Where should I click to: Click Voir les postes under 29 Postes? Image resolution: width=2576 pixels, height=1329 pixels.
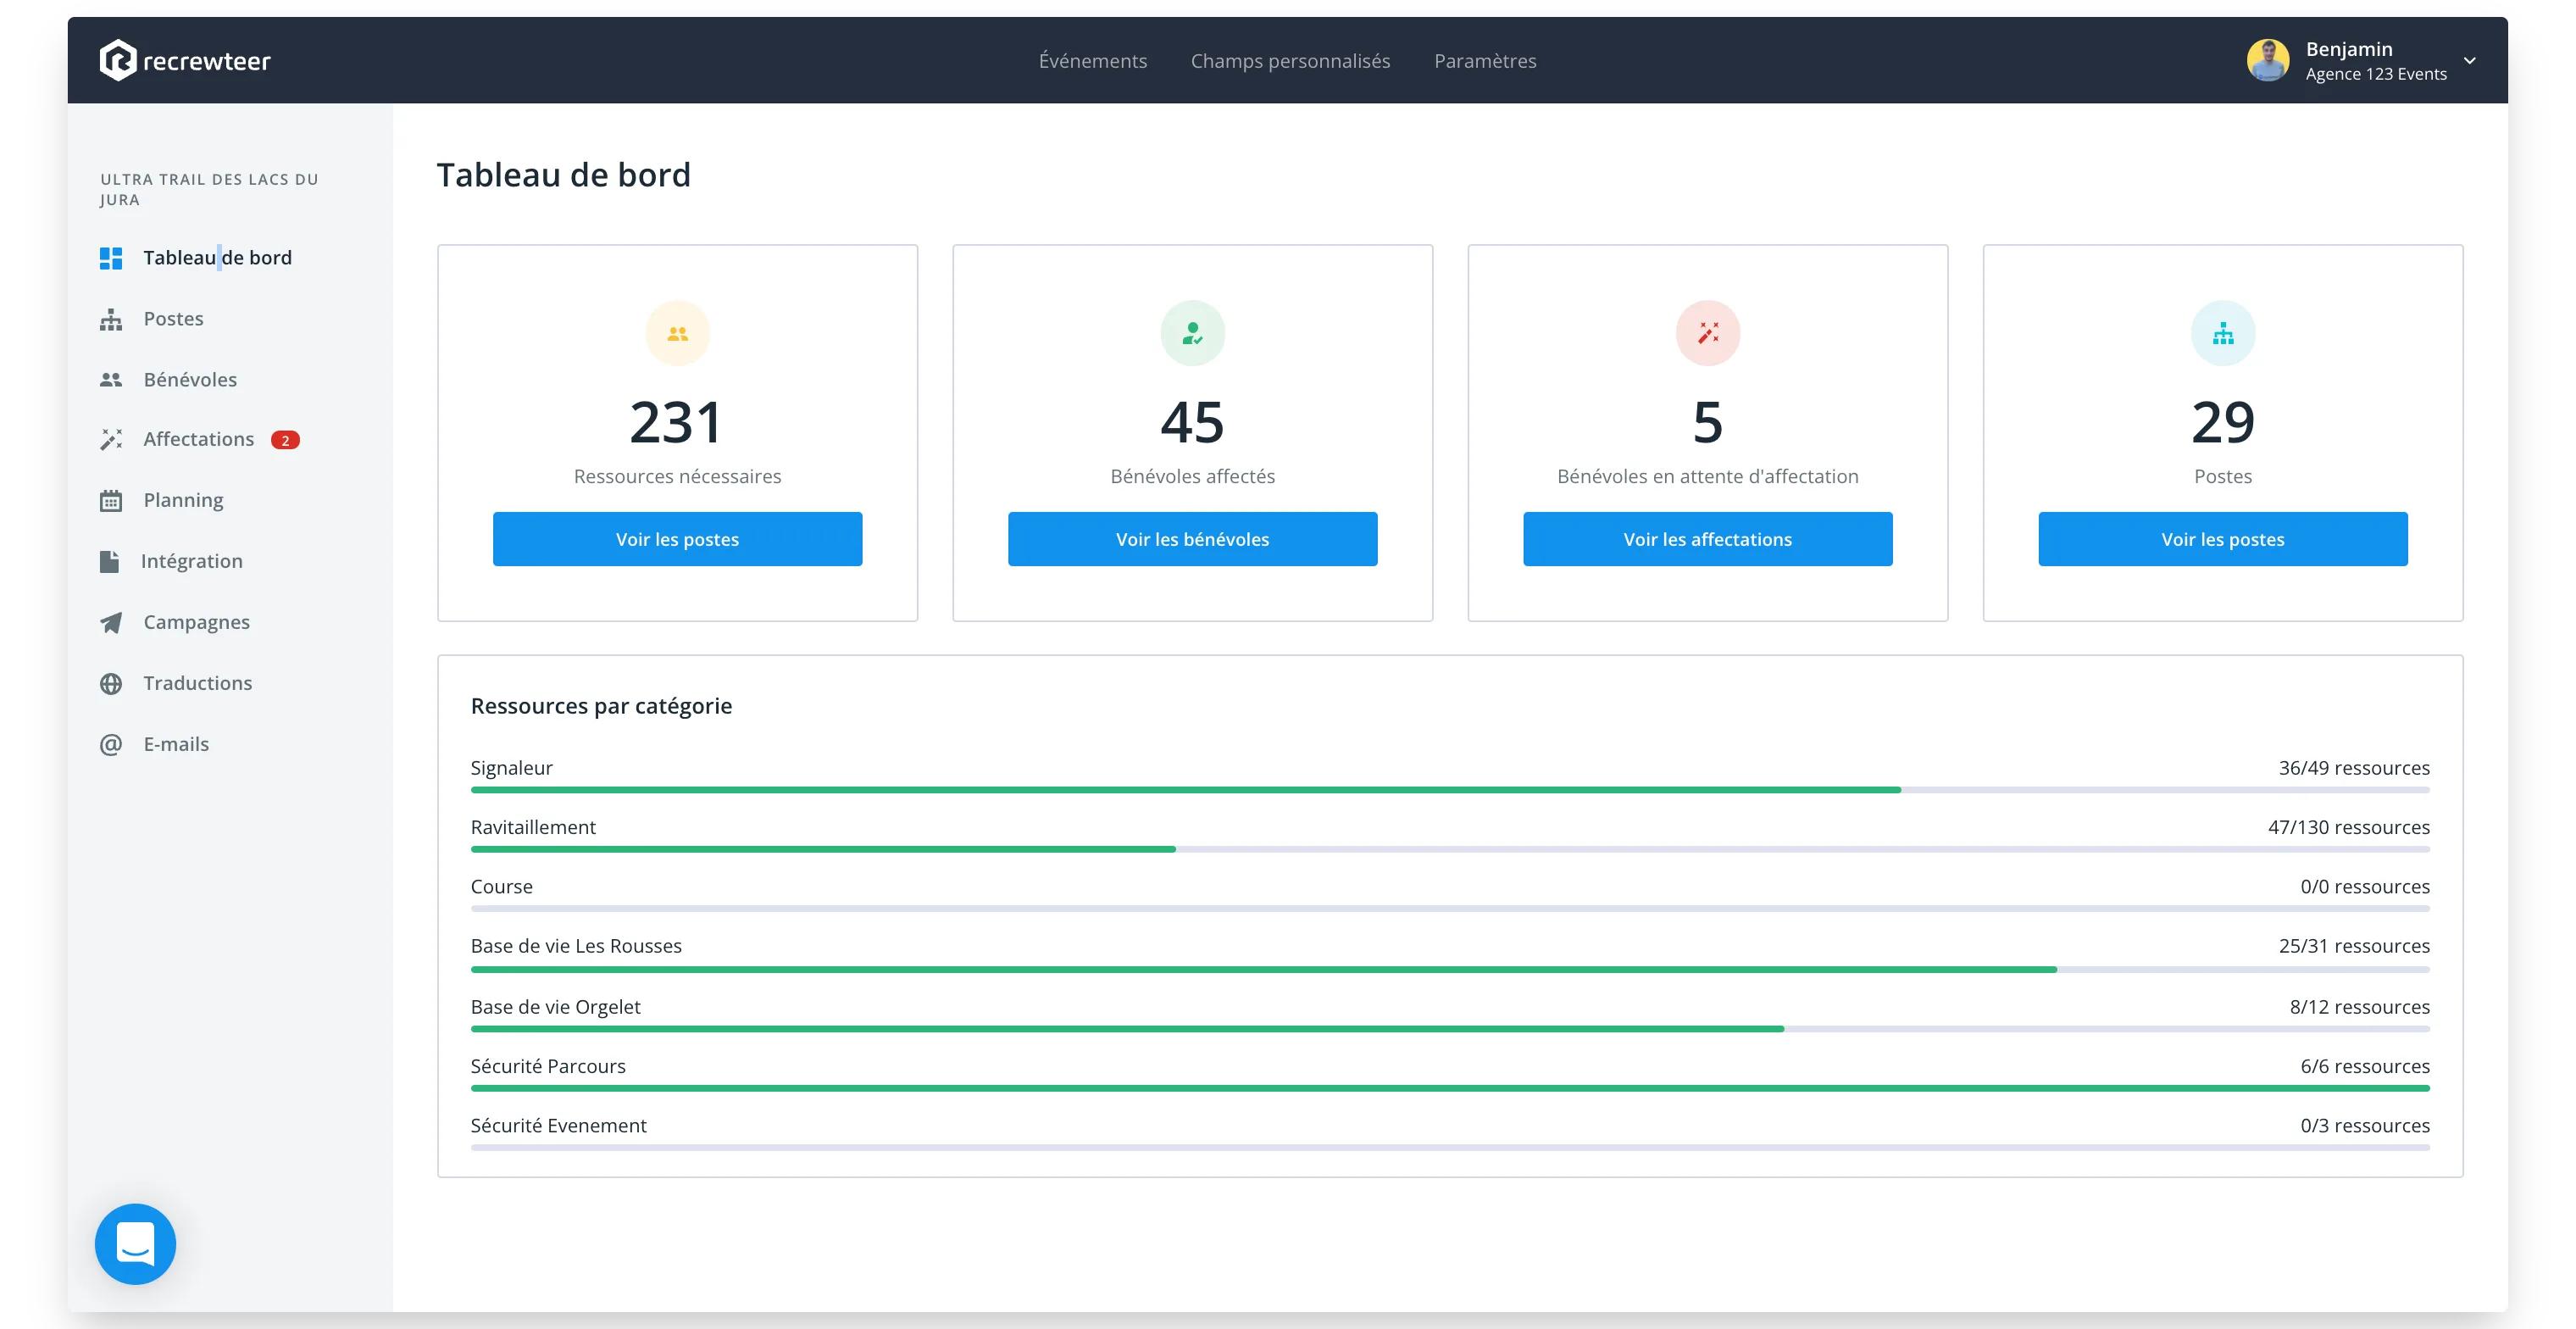tap(2222, 539)
